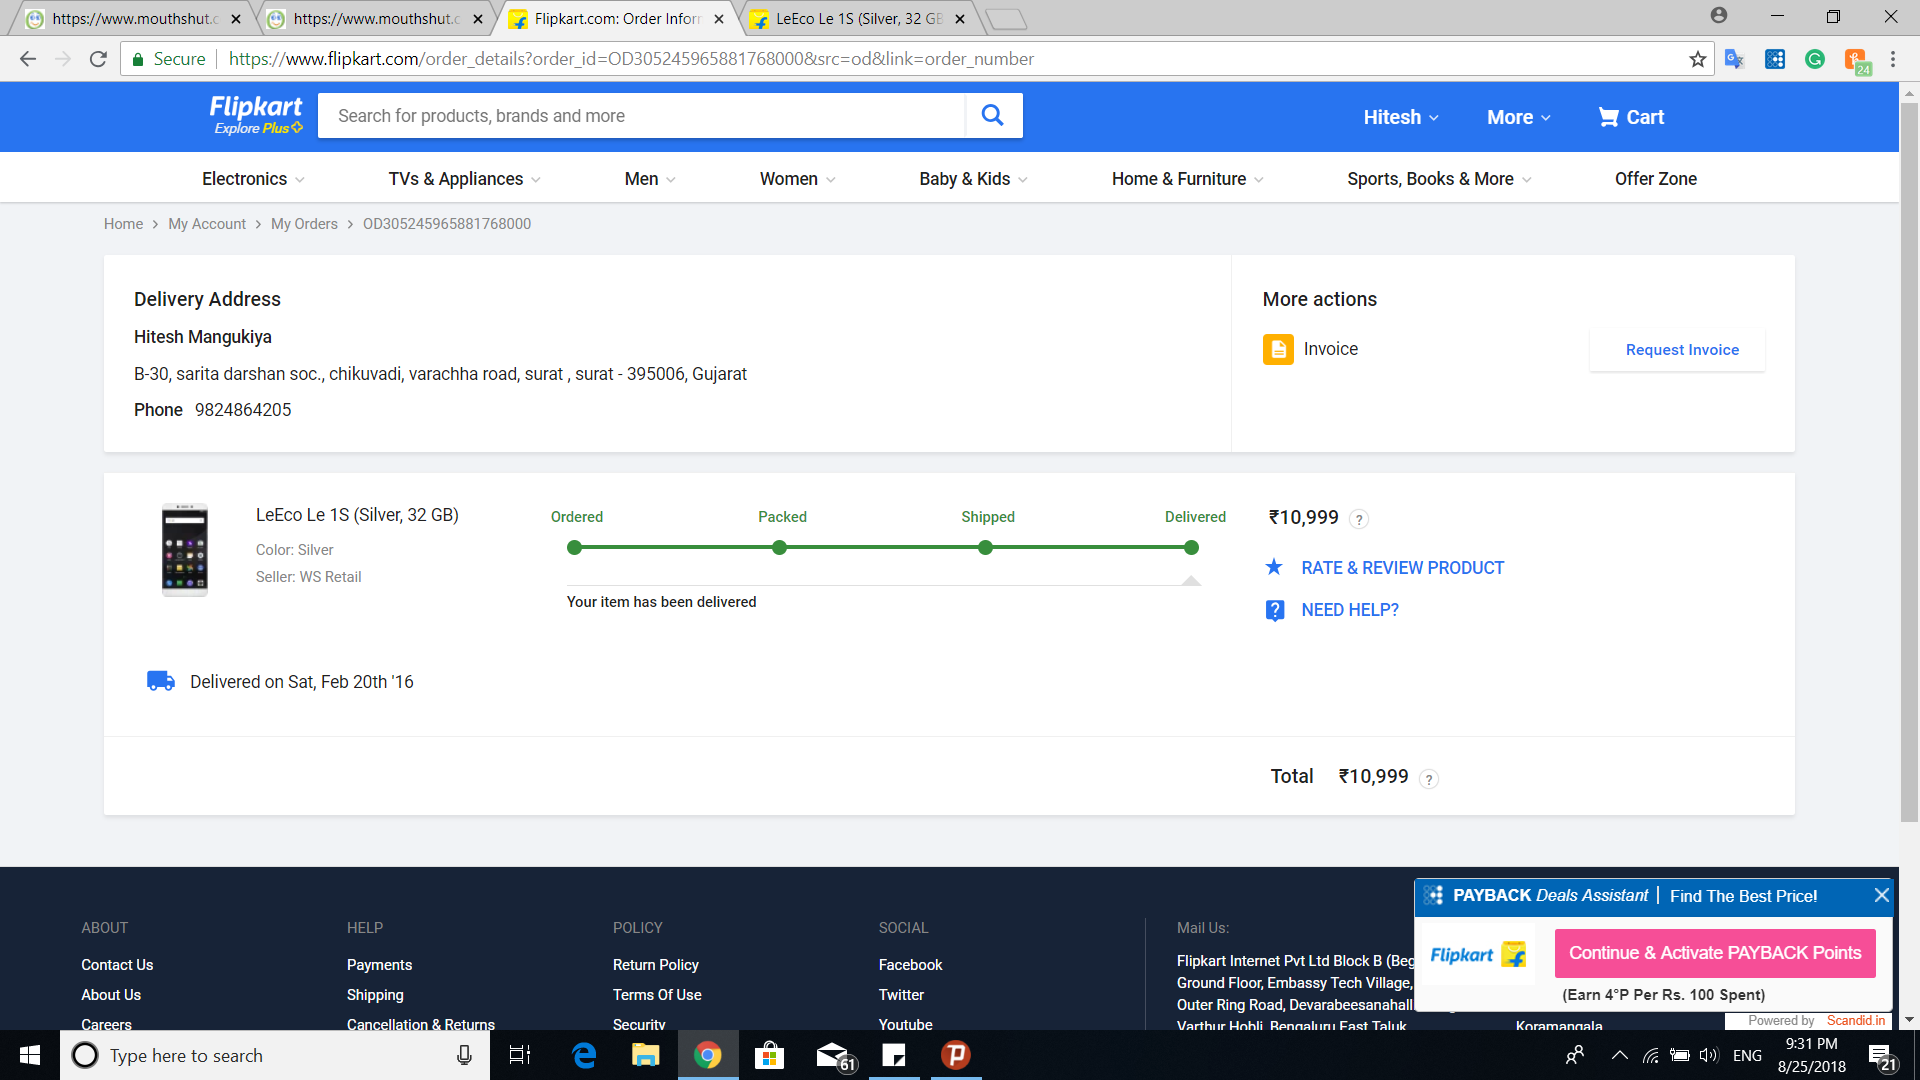Open the Offer Zone menu item
The width and height of the screenshot is (1920, 1080).
(1656, 179)
